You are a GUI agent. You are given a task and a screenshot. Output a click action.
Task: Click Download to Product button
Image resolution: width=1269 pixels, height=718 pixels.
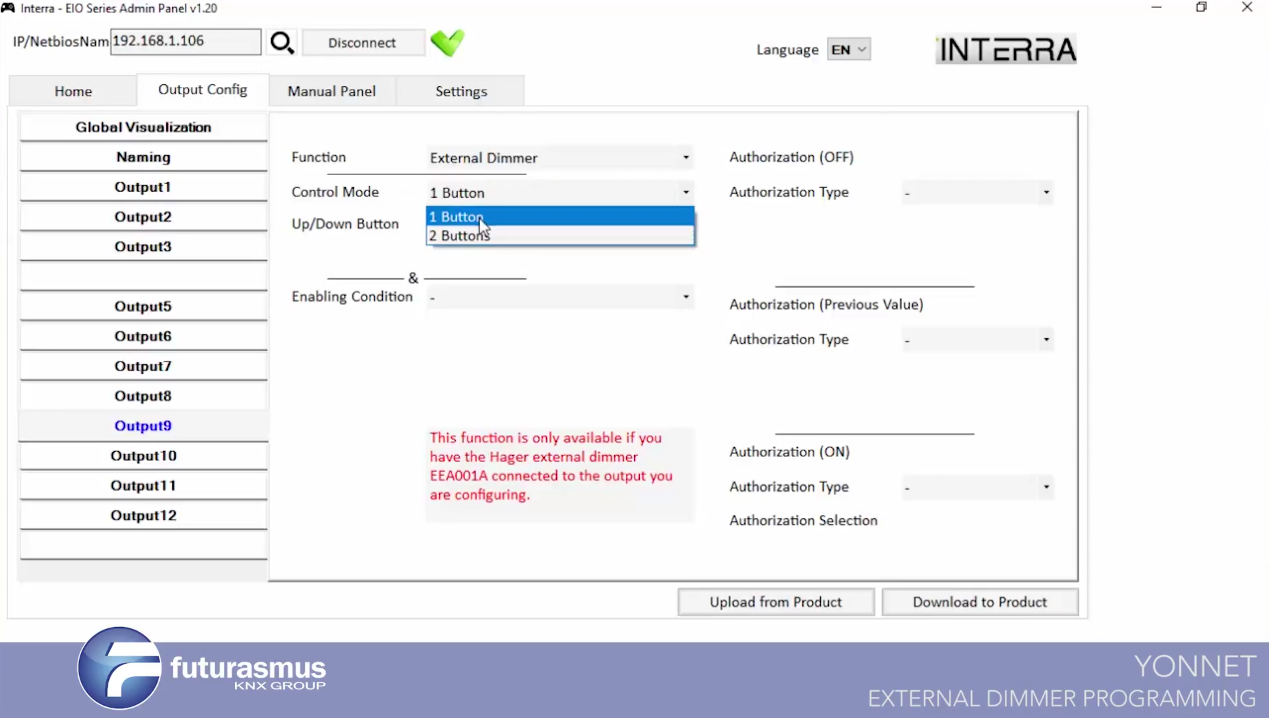979,602
